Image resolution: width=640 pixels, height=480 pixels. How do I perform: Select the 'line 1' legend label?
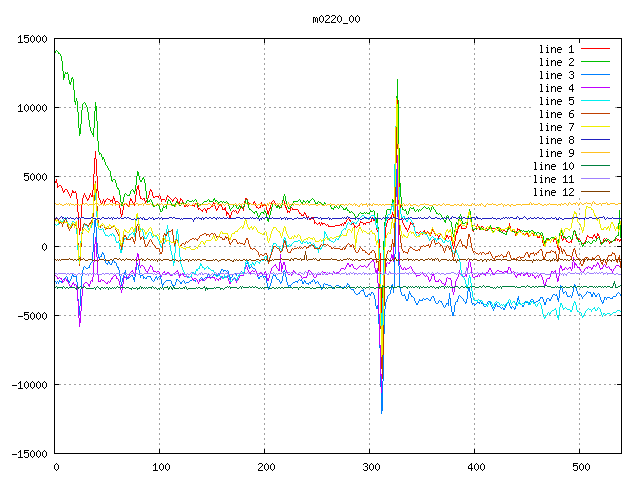click(556, 49)
